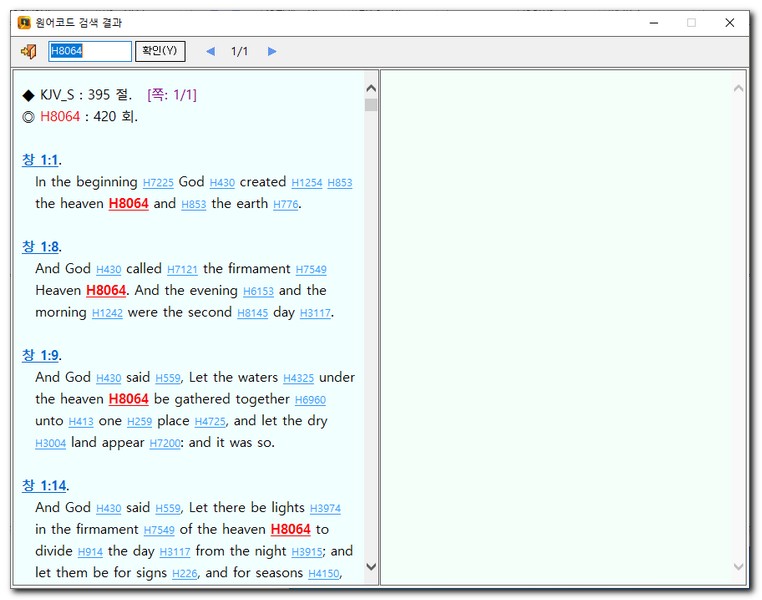Click Strong's code H776 after 'earth'
Viewport: 762px width, 600px height.
point(285,205)
